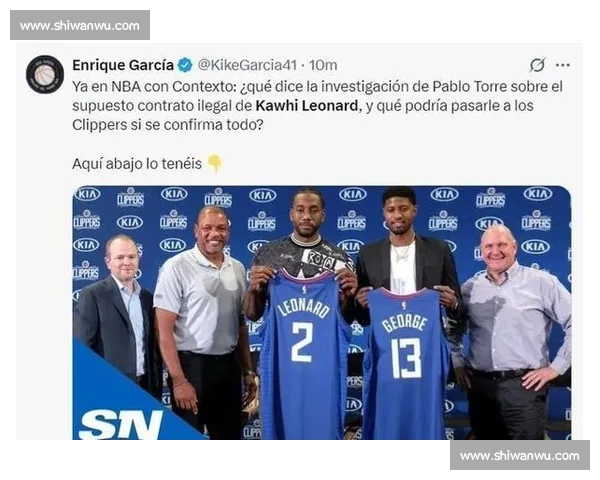600x480 pixels.
Task: Click the "Aquí abajo lo tenéis" line
Action: [x=137, y=164]
